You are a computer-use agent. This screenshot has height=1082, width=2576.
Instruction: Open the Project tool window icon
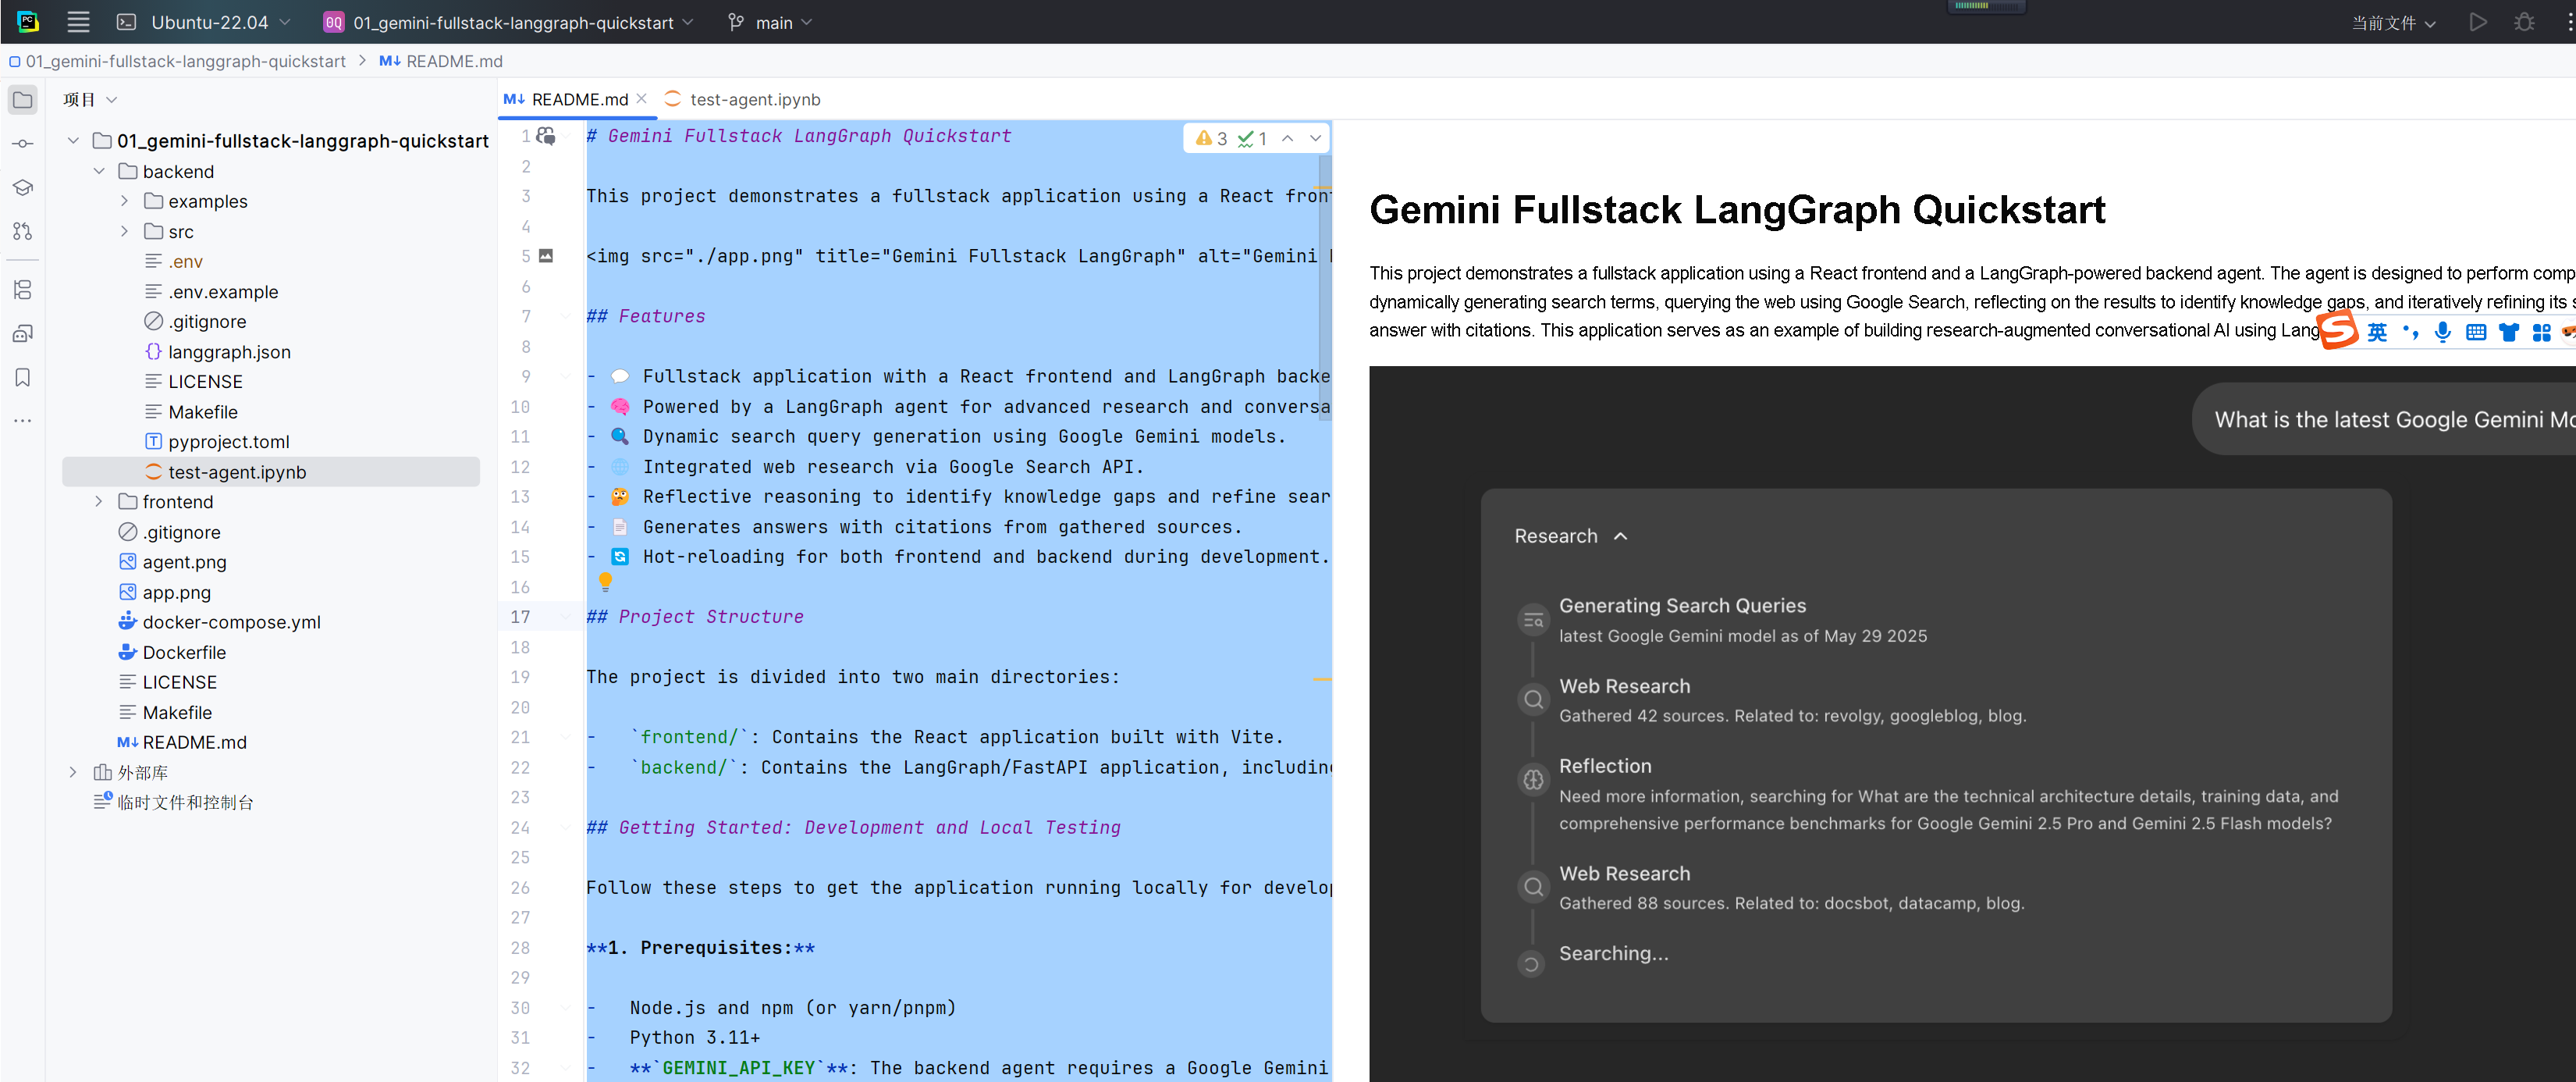tap(22, 100)
